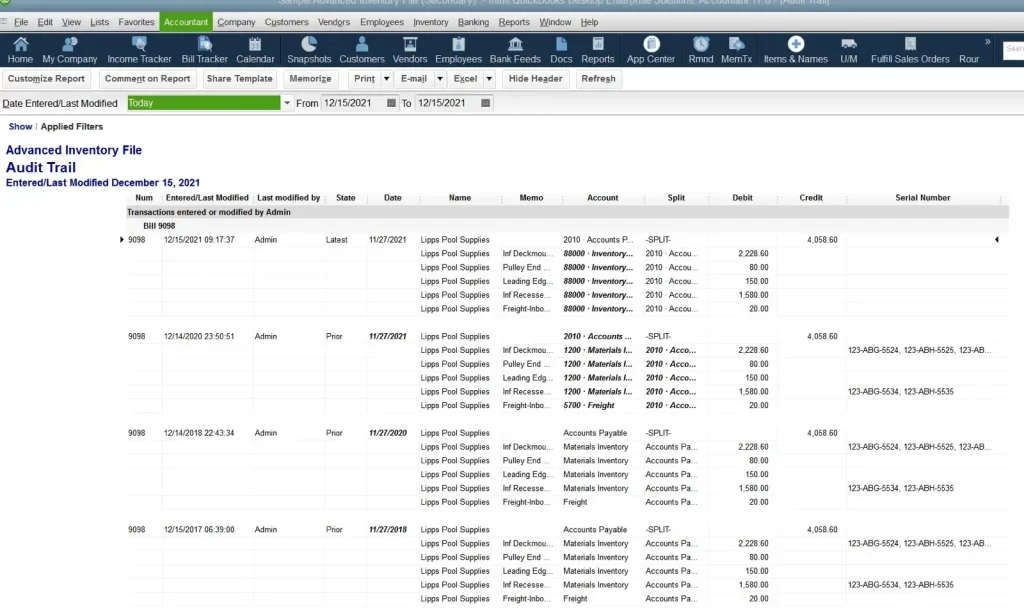
Task: Click the 11/27/2018 date cell
Action: coord(388,530)
